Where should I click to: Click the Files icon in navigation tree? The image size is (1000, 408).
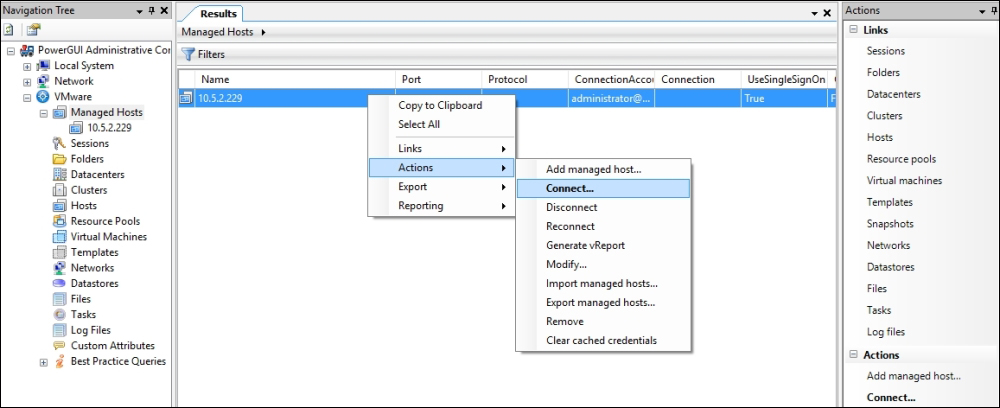[x=60, y=299]
